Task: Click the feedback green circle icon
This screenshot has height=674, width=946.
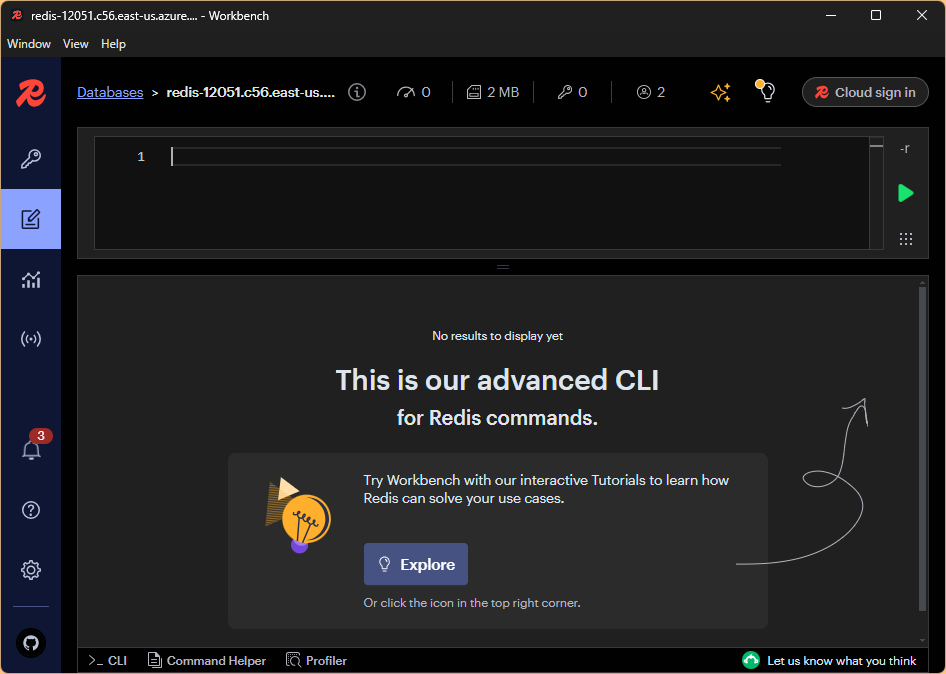Action: (x=751, y=661)
